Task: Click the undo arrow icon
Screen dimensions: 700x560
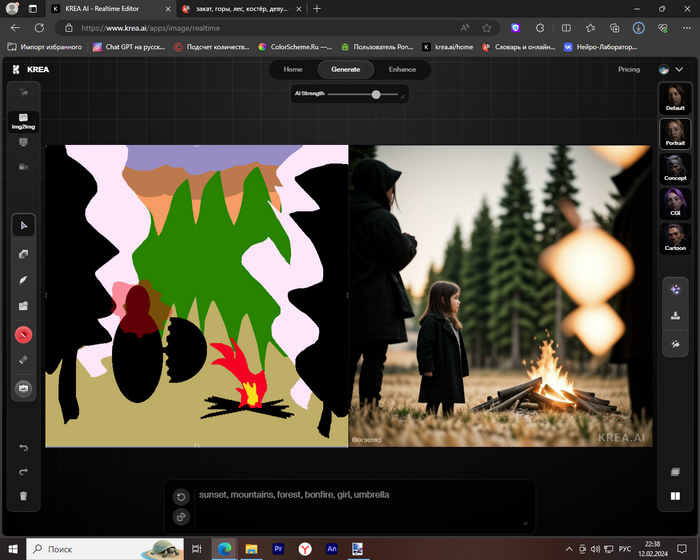Action: pyautogui.click(x=24, y=447)
